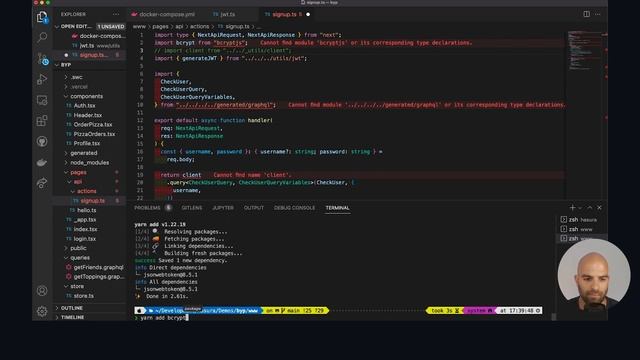The image size is (640, 360).
Task: Open the Source Control view
Action: [42, 59]
